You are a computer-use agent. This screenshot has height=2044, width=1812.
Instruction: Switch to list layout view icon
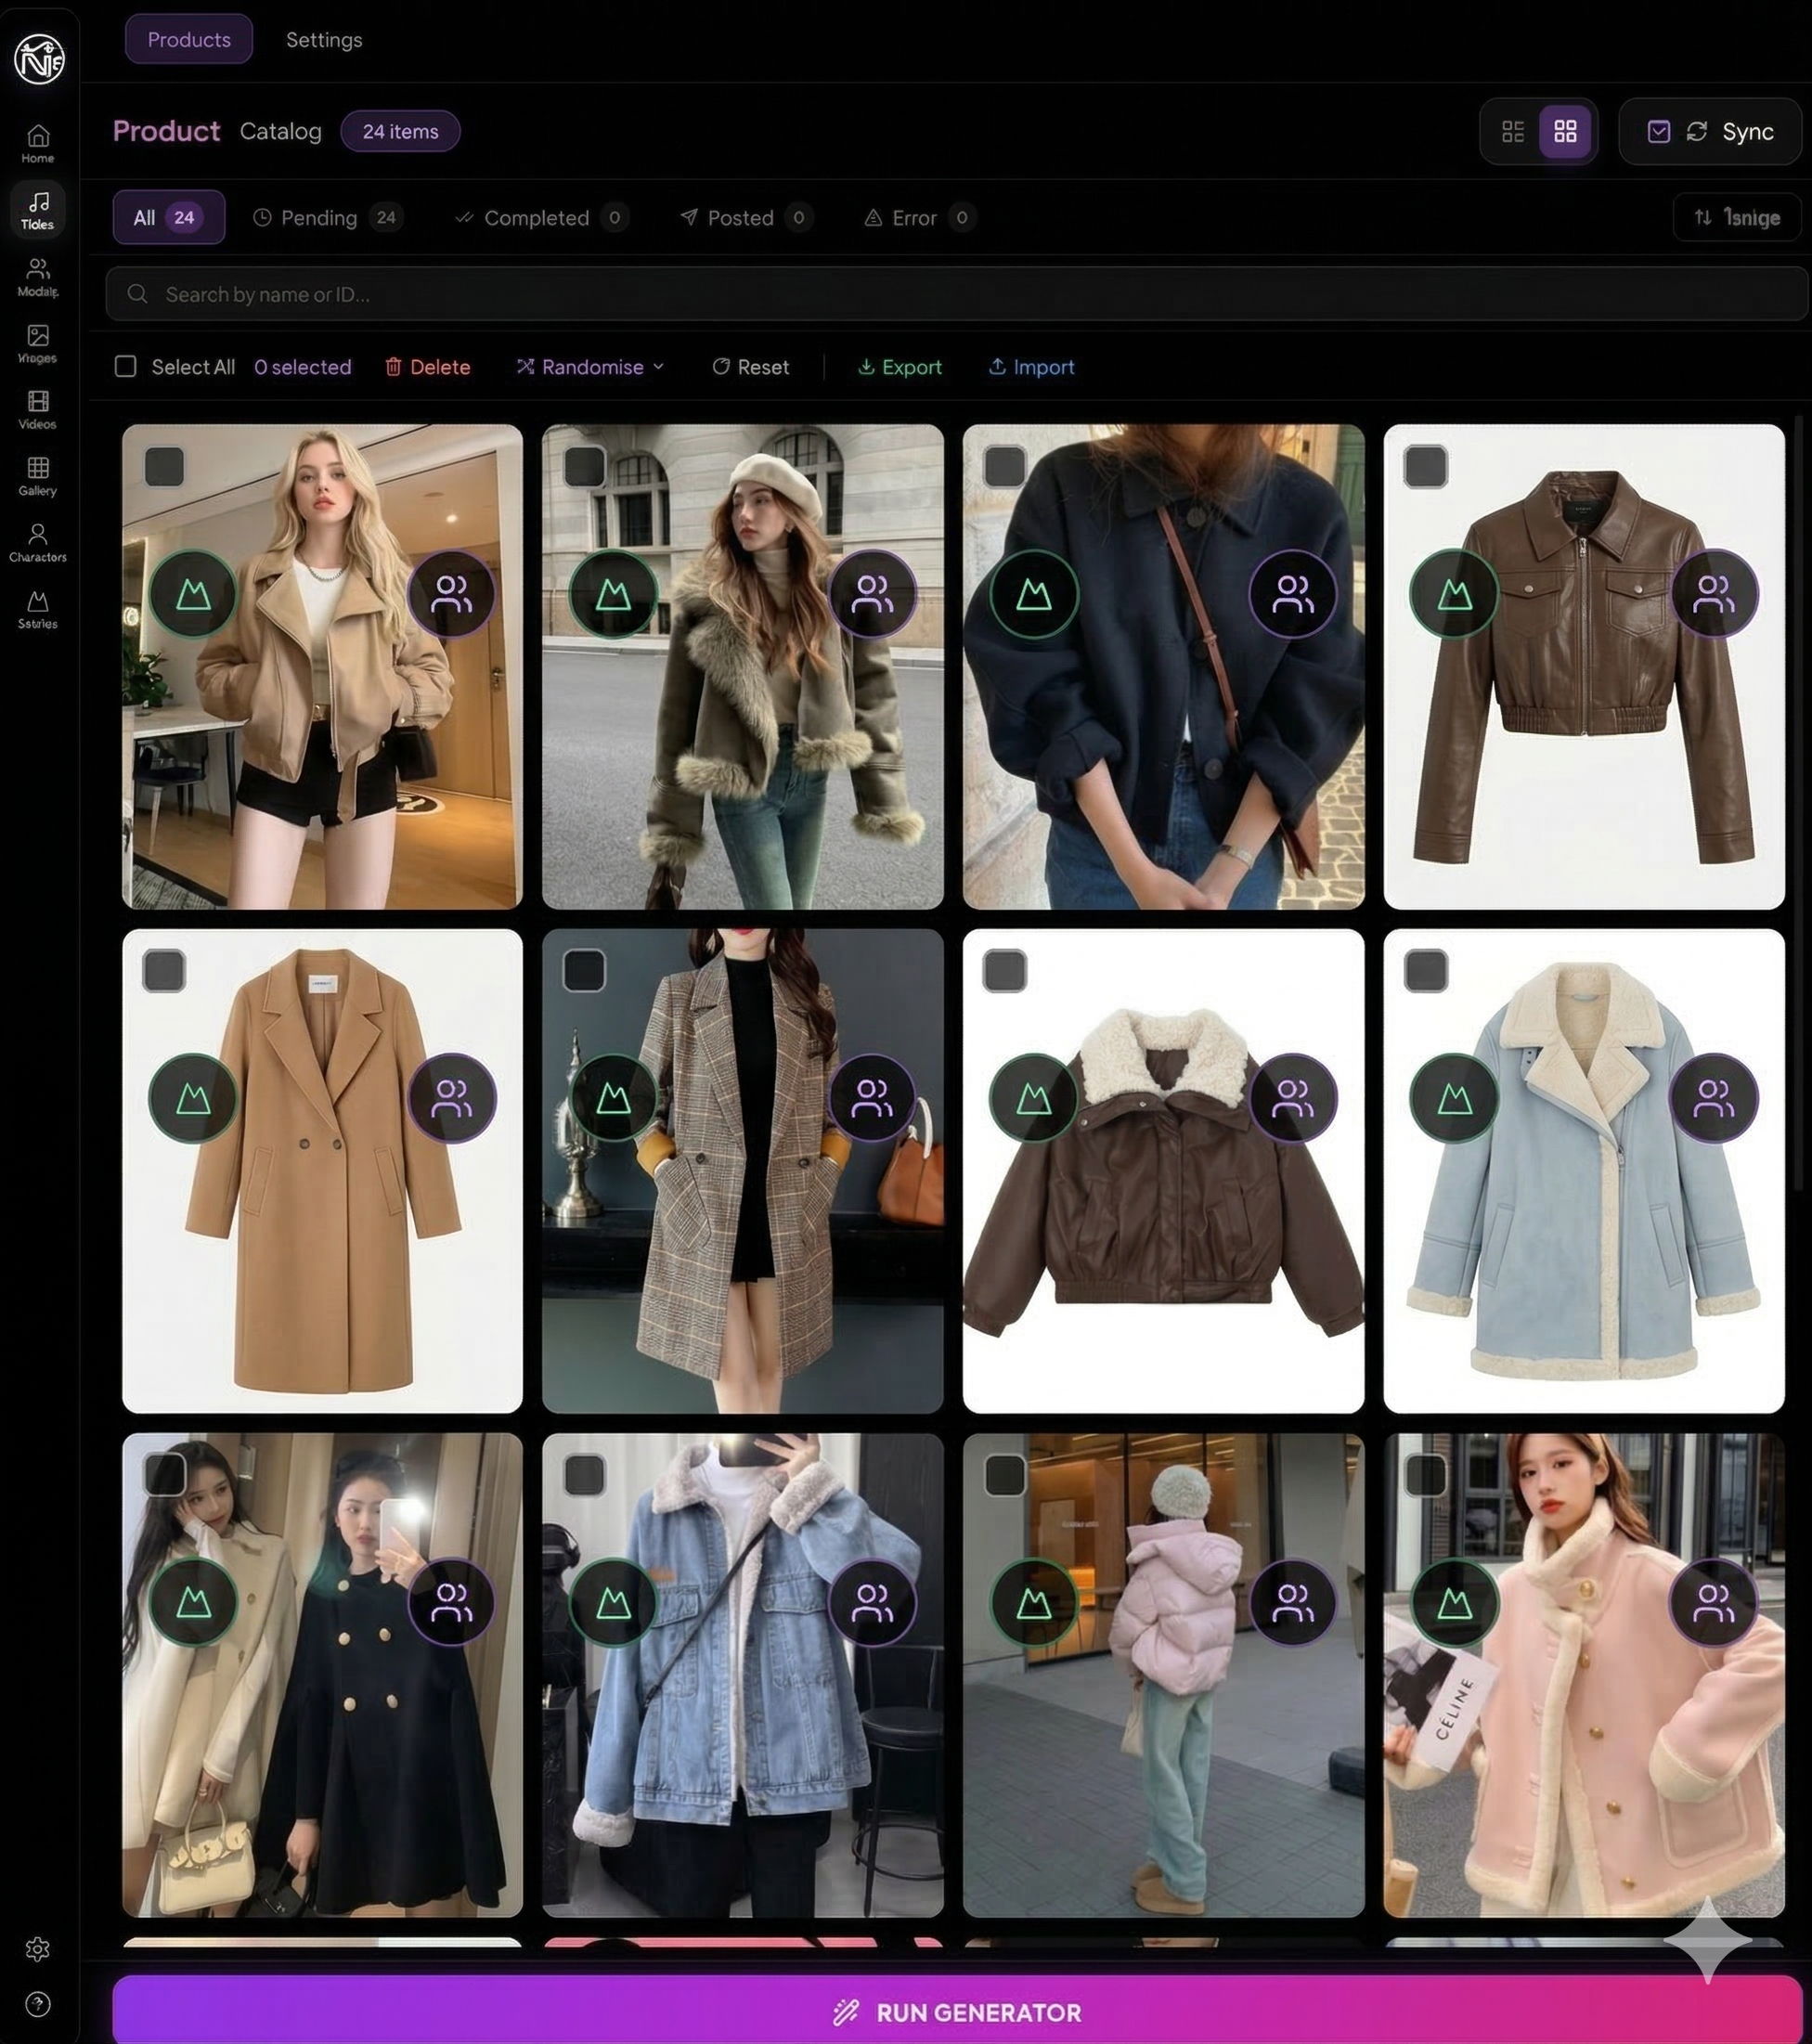click(1513, 131)
